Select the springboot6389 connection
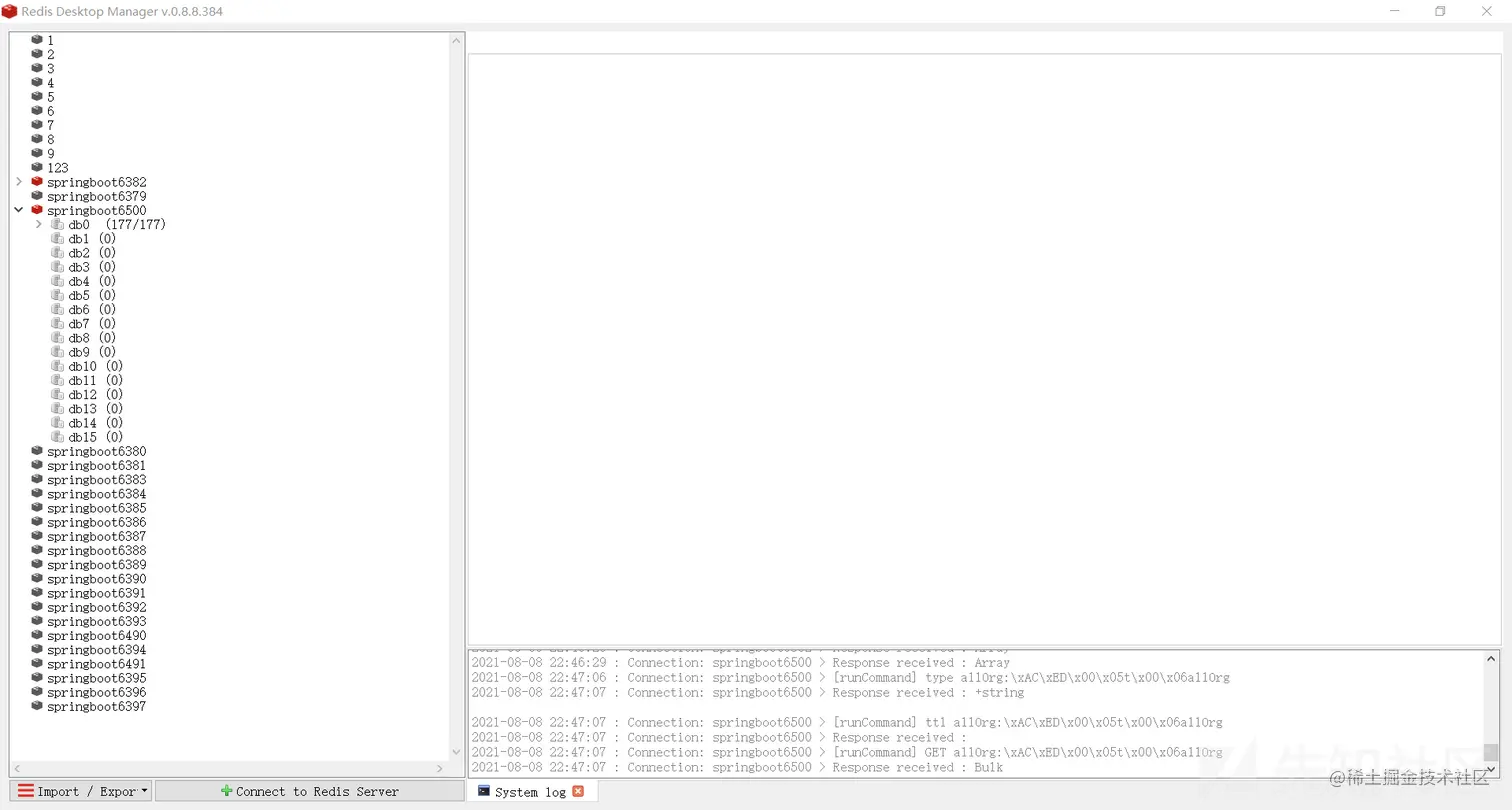Screen dimensions: 1512x810 click(96, 564)
